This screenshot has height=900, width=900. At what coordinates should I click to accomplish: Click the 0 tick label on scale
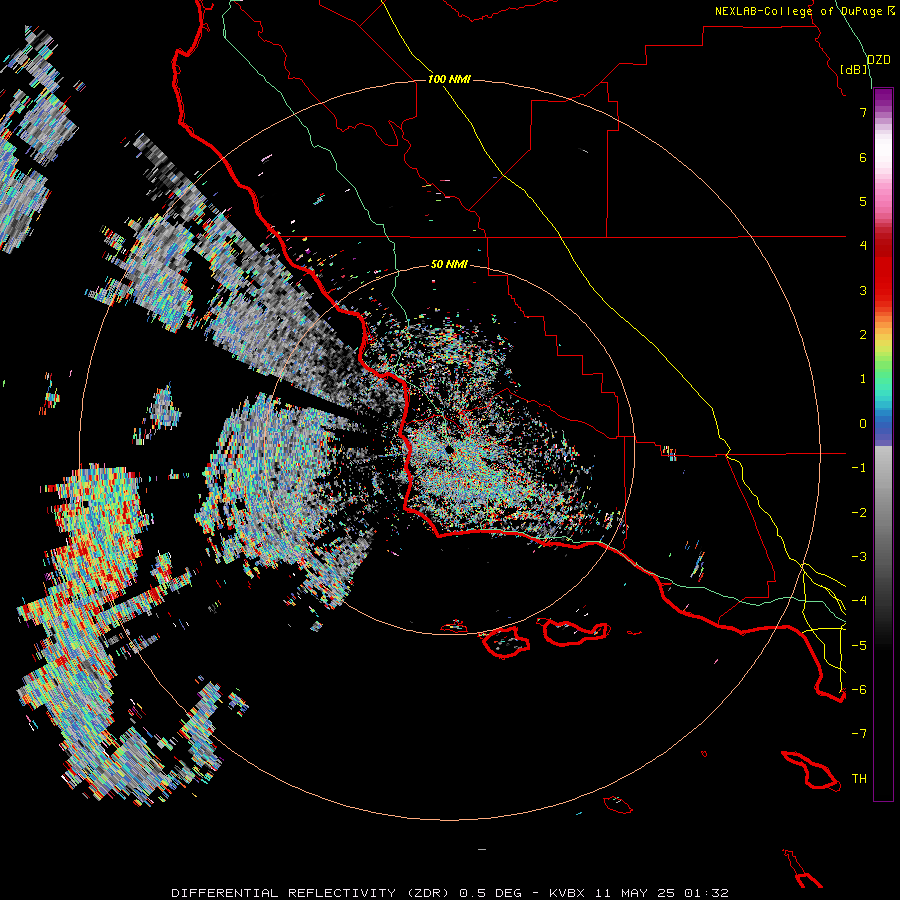coord(863,424)
